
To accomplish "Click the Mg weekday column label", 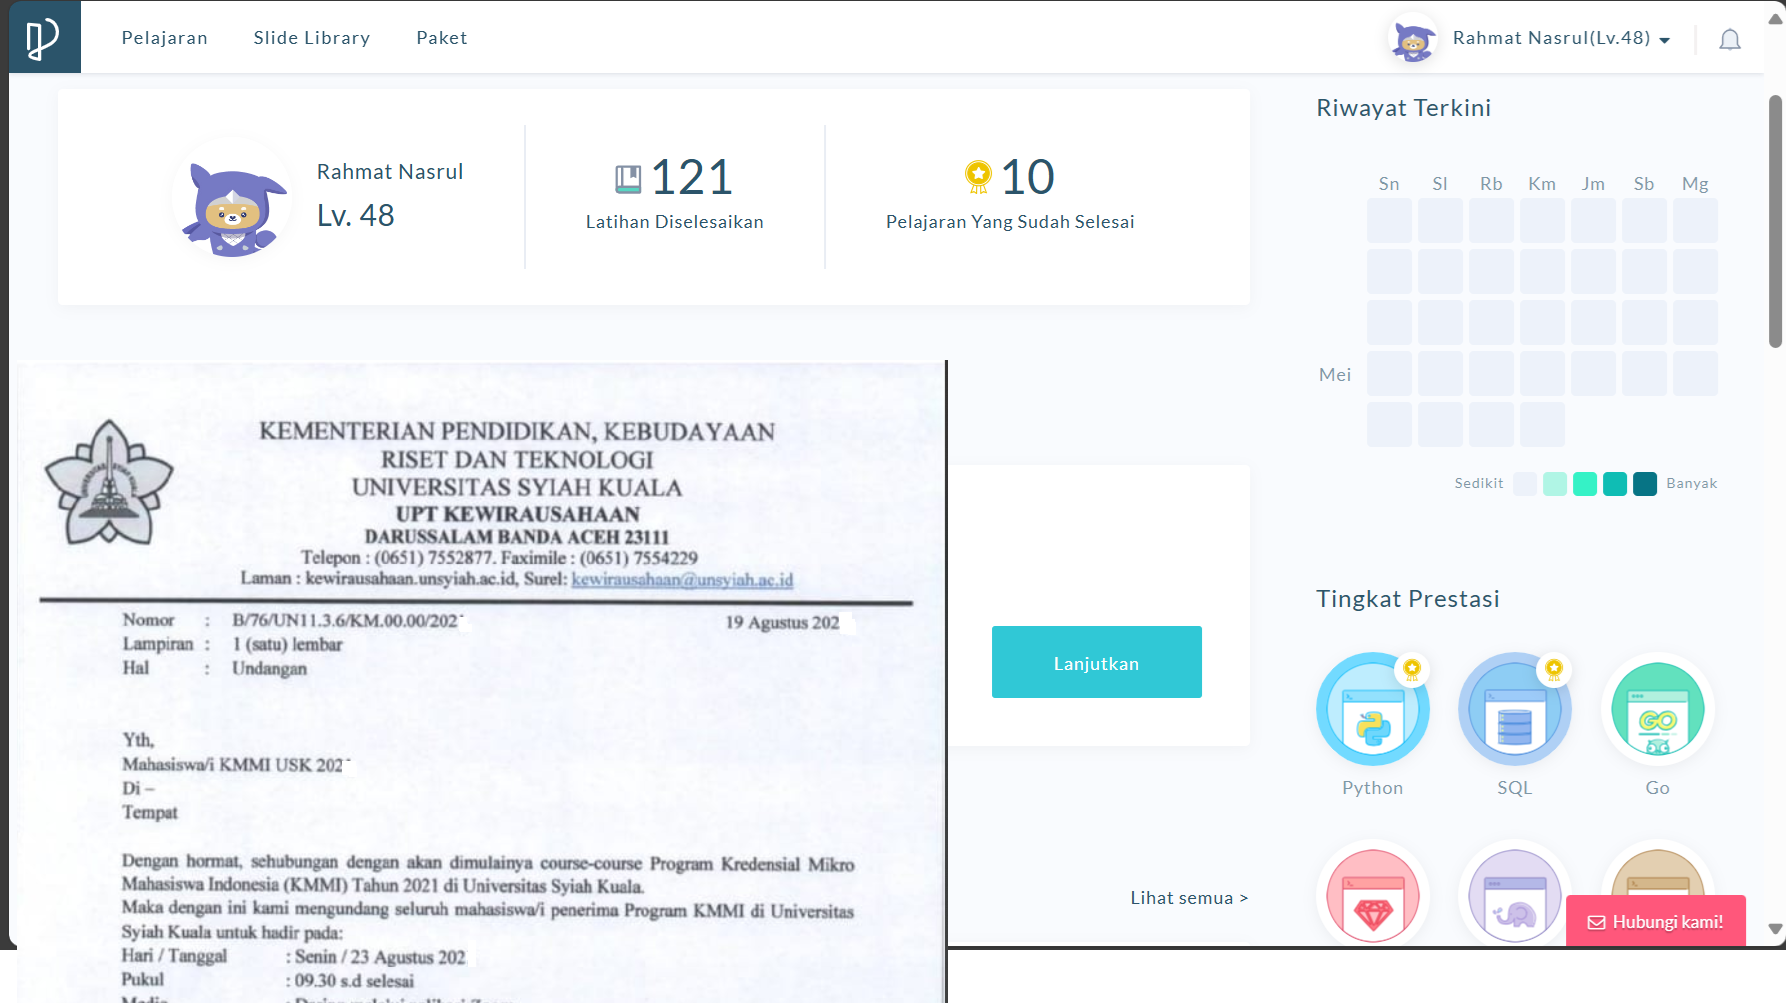I will [x=1695, y=184].
